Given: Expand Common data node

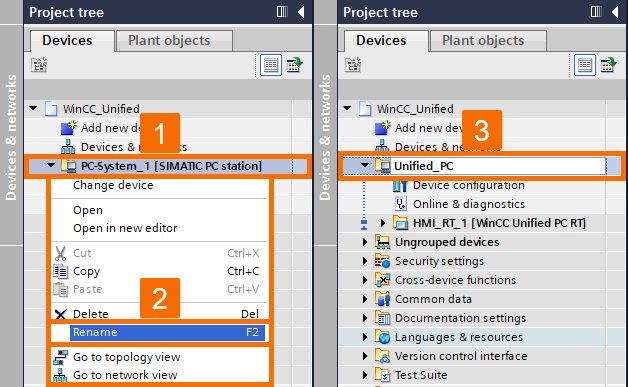Looking at the screenshot, I should [x=365, y=299].
